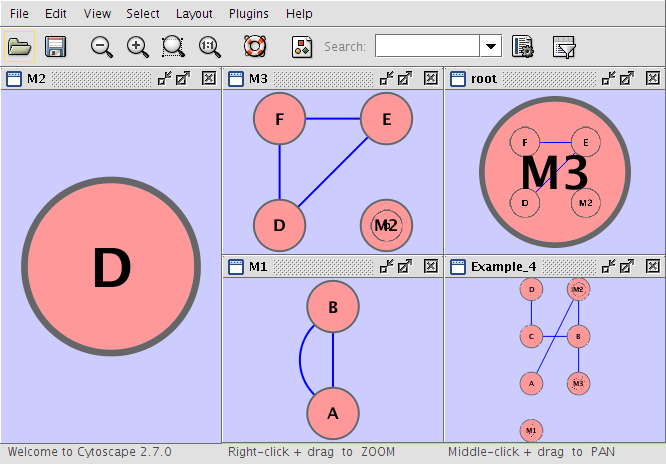Viewport: 666px width, 464px height.
Task: Click the Open file folder icon
Action: coord(19,46)
